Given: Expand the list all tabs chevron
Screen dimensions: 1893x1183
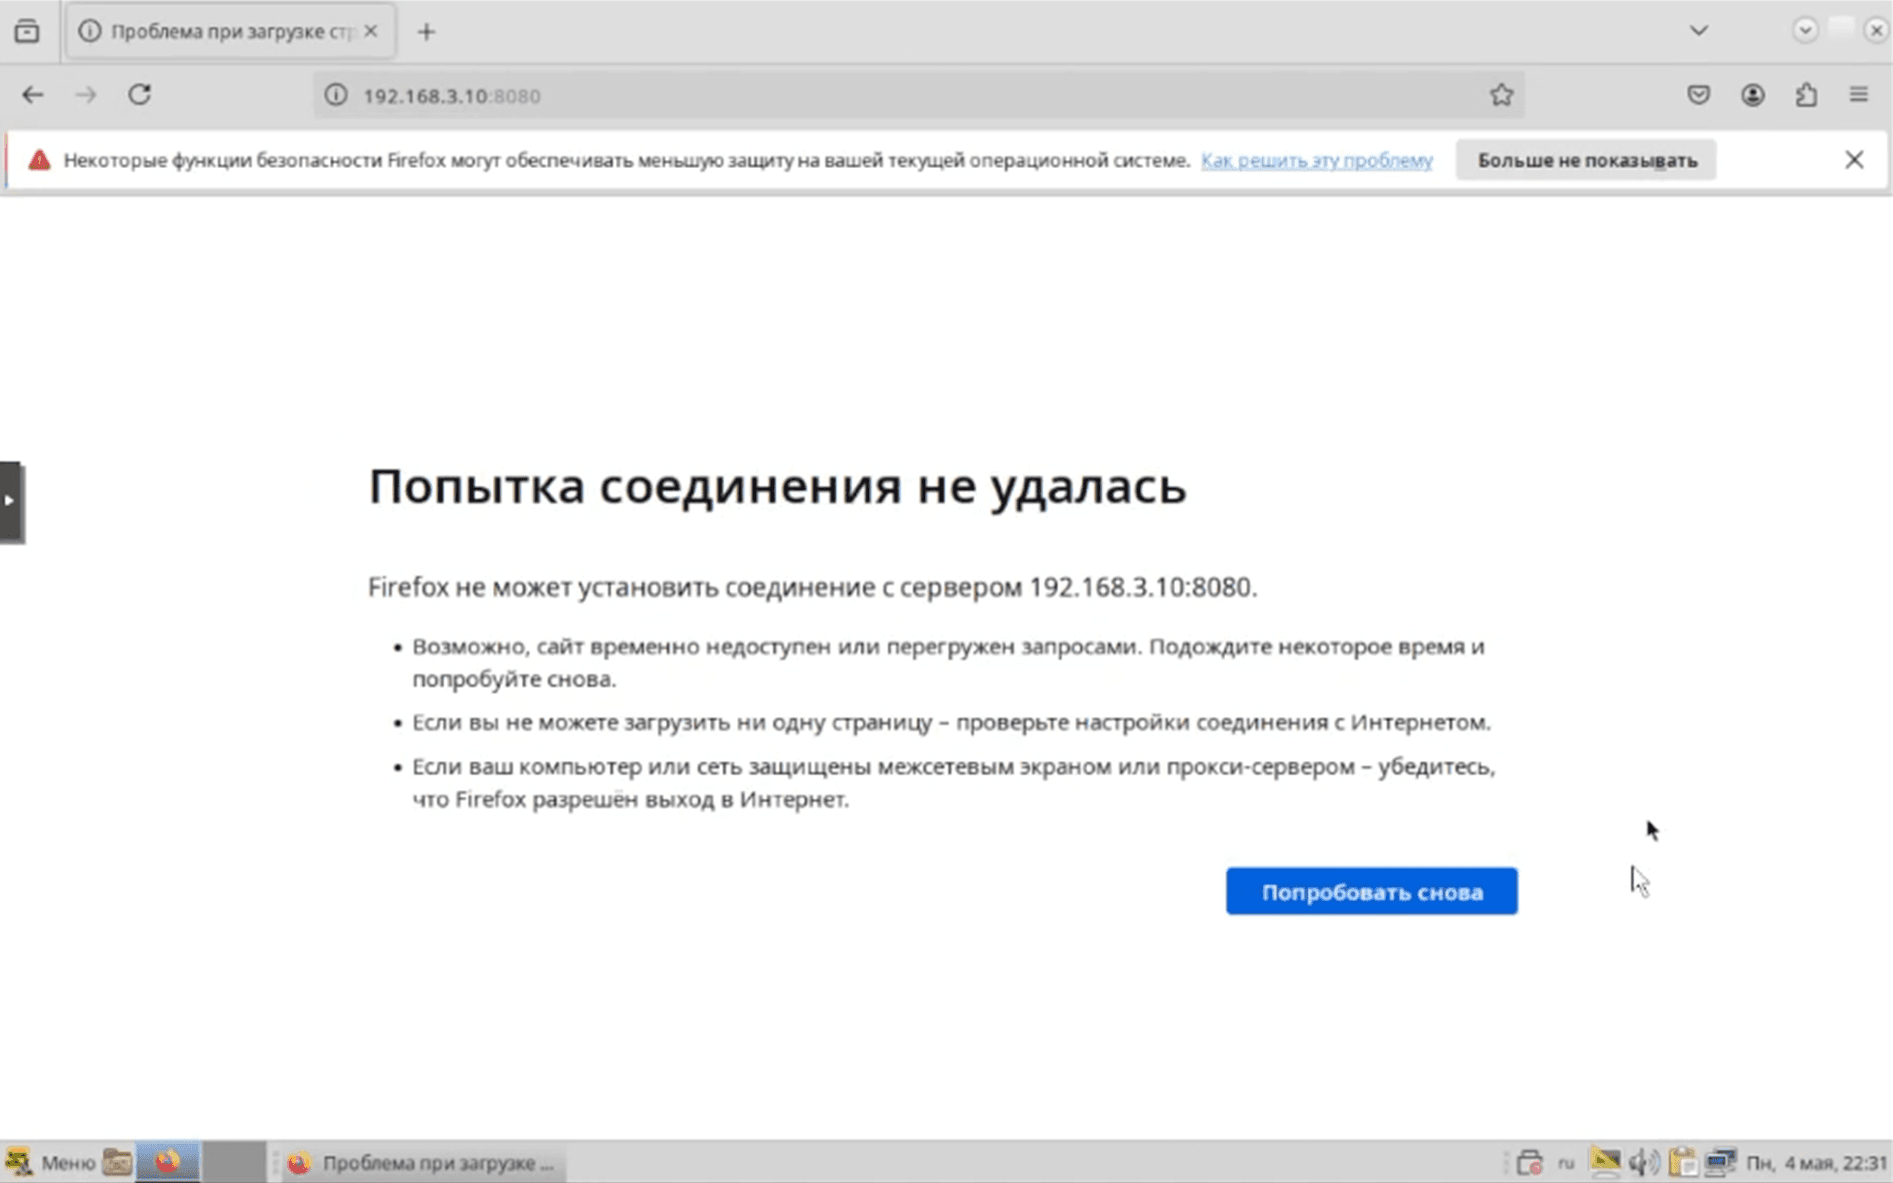Looking at the screenshot, I should point(1698,31).
